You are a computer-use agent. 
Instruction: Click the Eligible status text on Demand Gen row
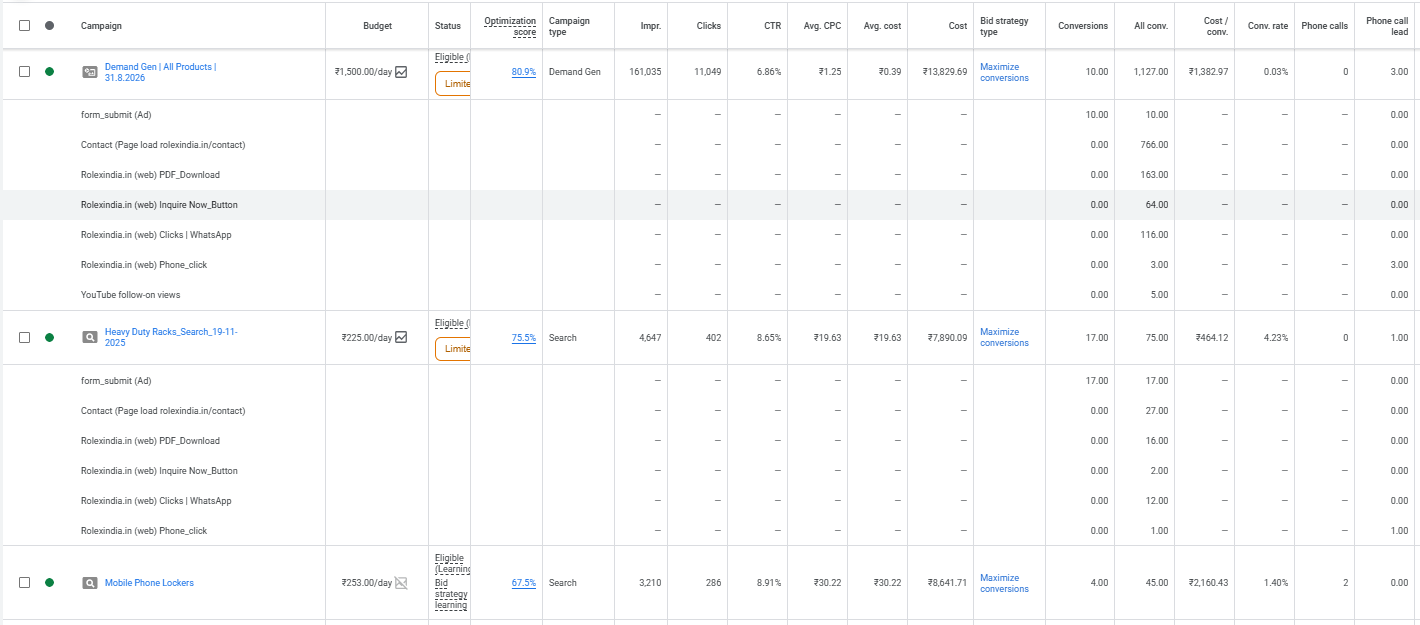pos(452,57)
